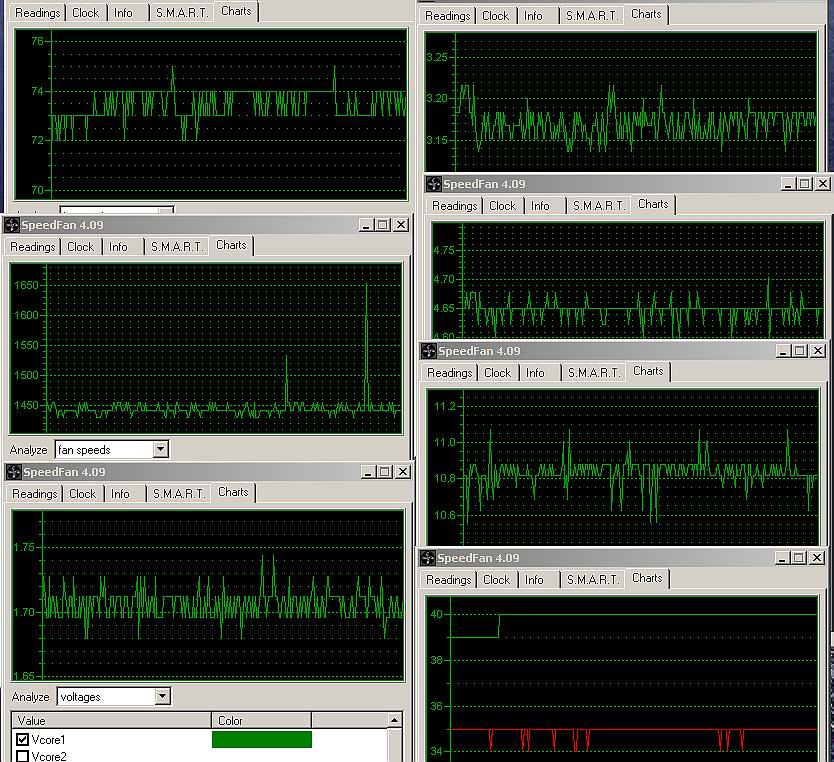834x762 pixels.
Task: Pick the green Vcore1 color swatch
Action: point(262,740)
